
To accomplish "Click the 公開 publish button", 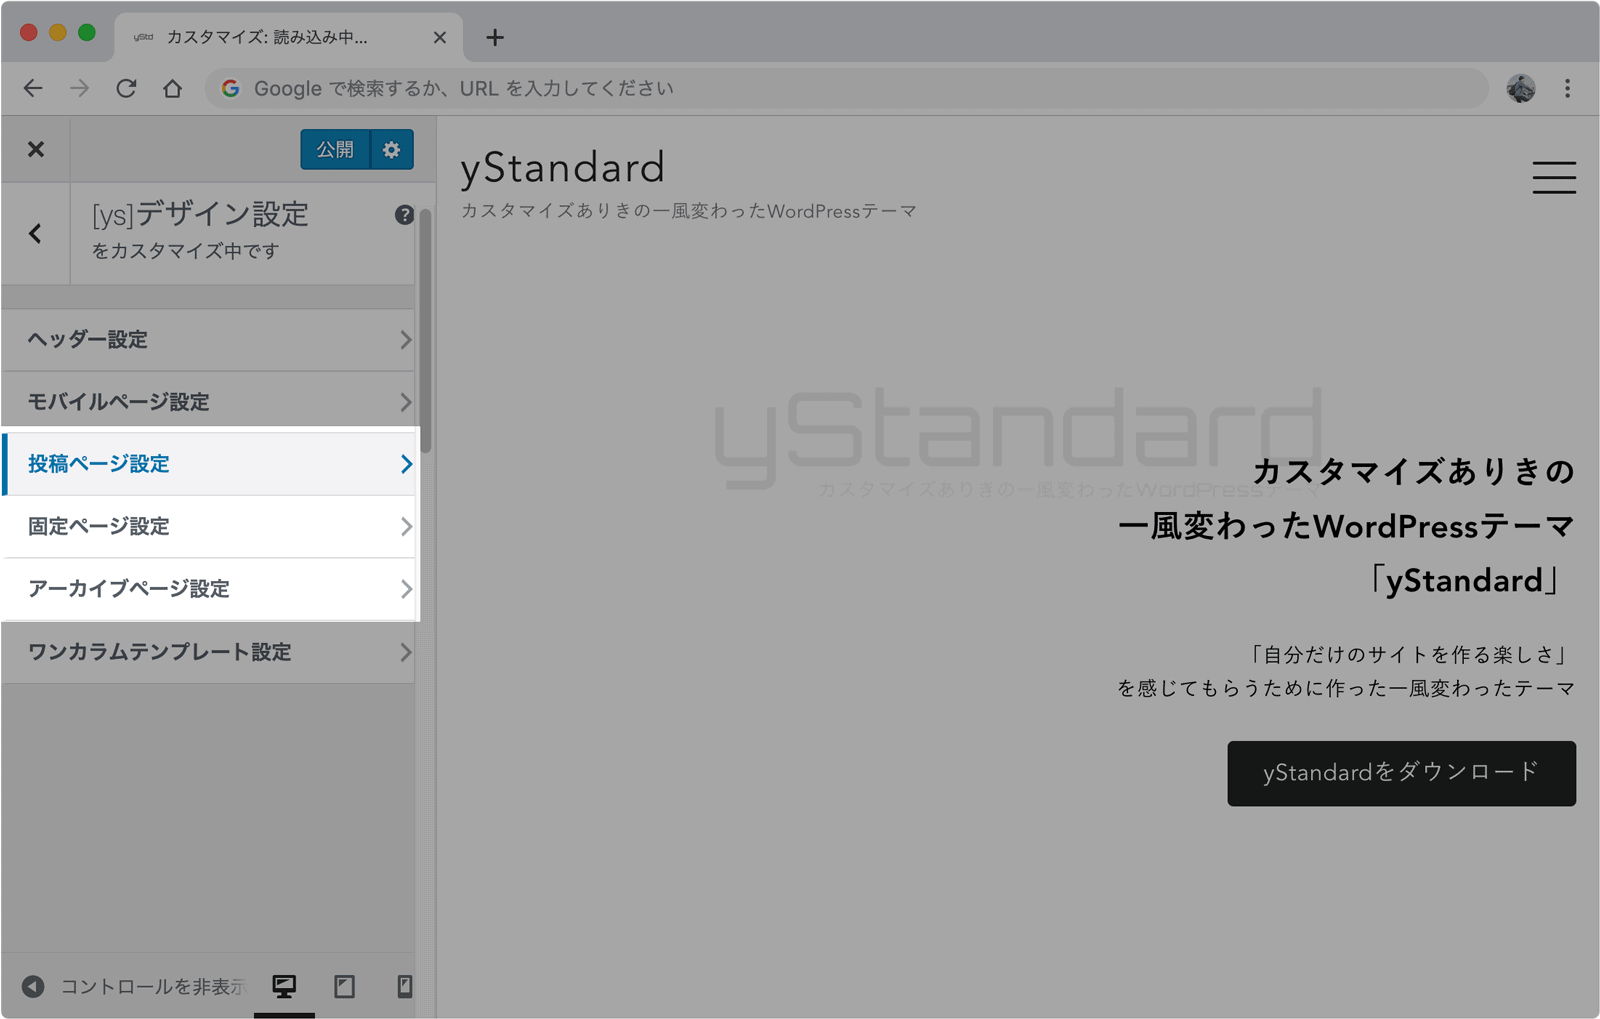I will [335, 149].
